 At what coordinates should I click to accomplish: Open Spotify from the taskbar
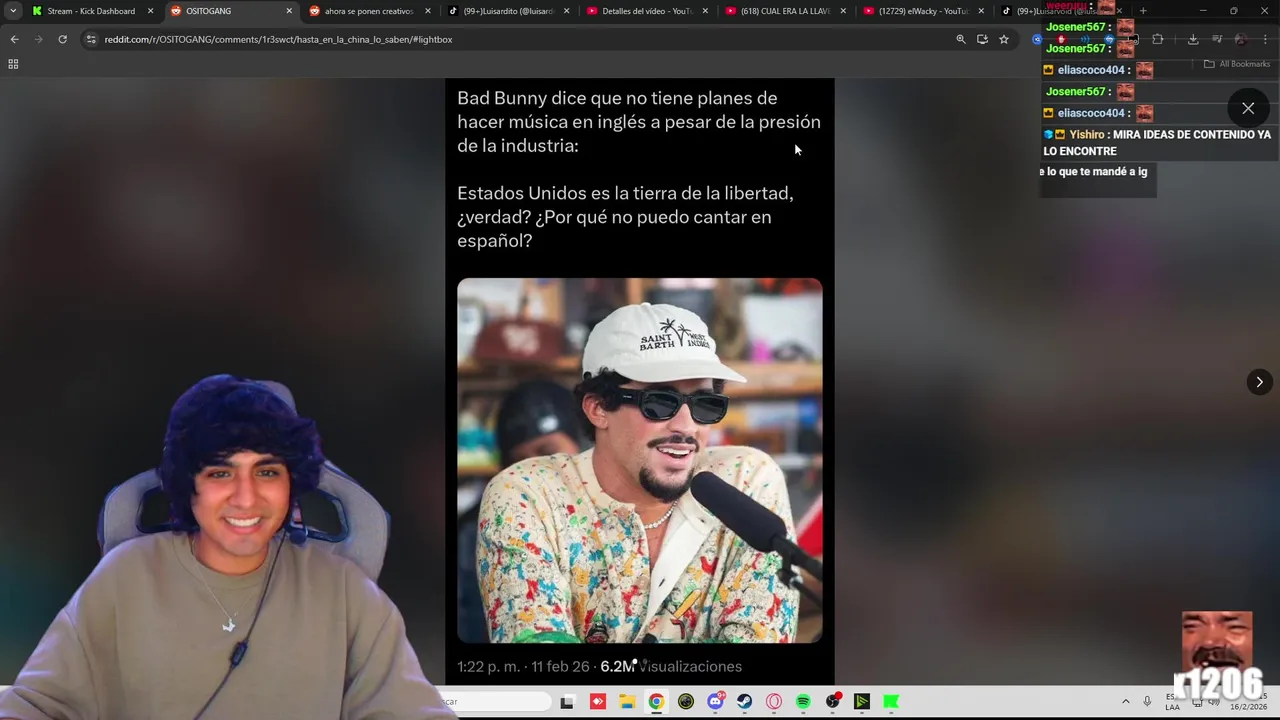point(803,702)
